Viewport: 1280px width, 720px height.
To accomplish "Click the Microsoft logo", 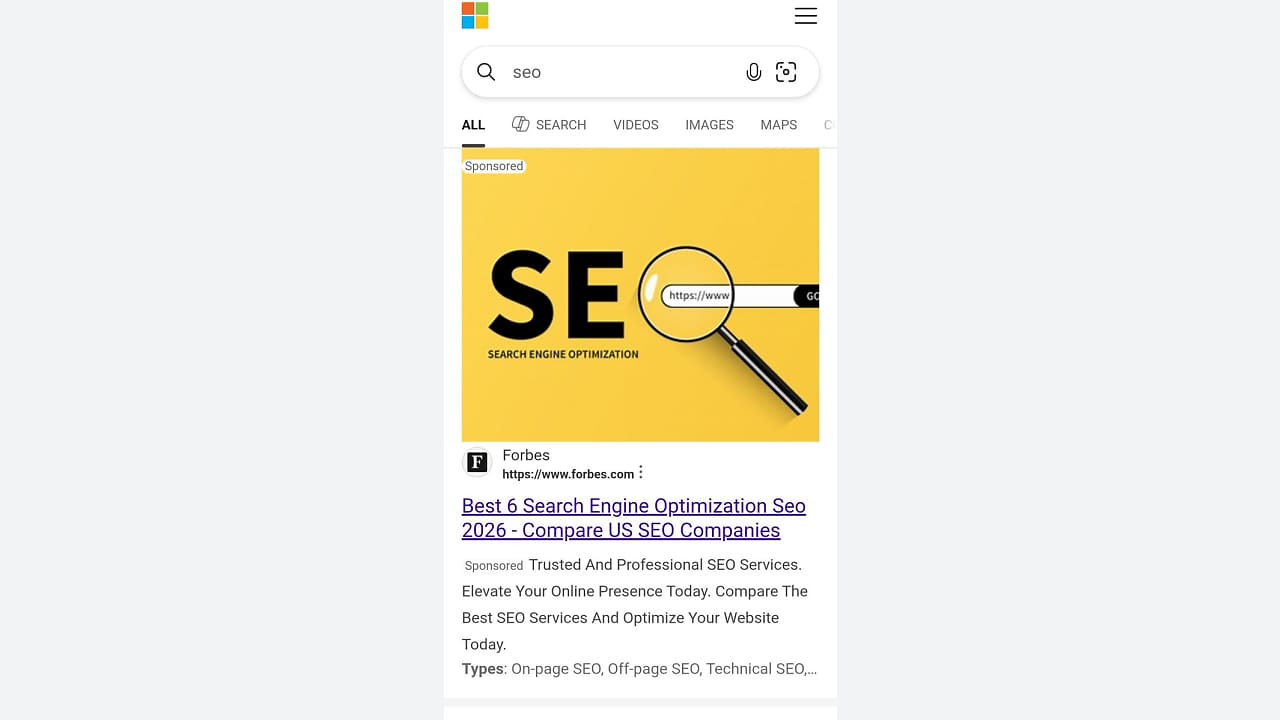I will [475, 15].
